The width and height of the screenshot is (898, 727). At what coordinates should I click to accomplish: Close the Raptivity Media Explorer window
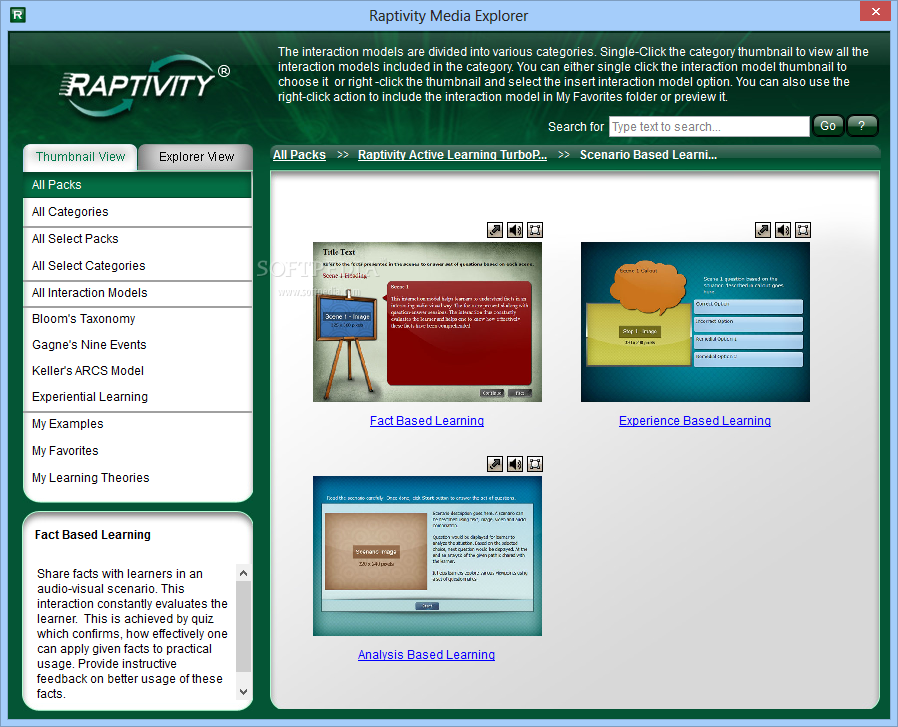[876, 11]
